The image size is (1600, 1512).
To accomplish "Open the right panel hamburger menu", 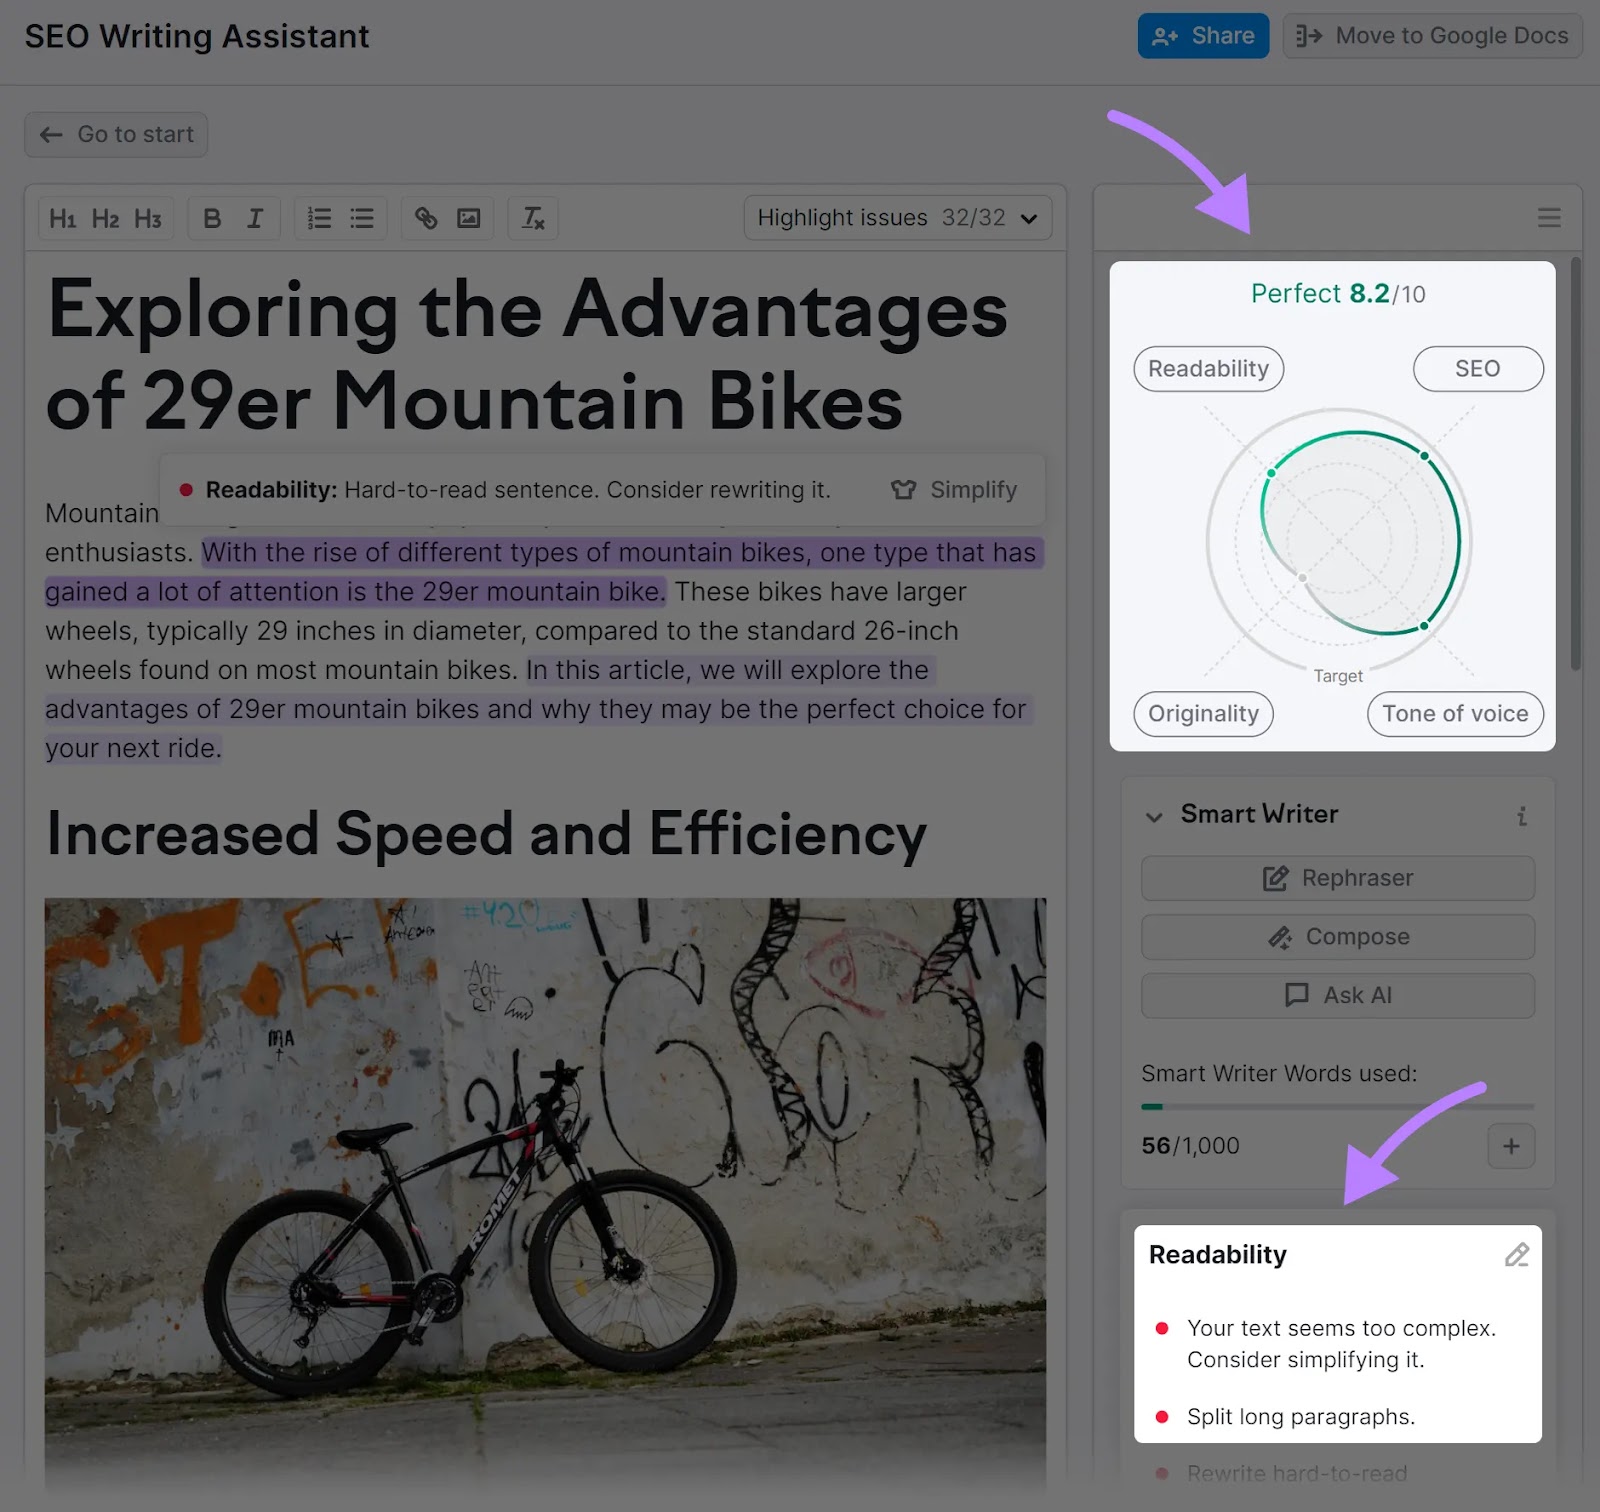I will tap(1549, 217).
